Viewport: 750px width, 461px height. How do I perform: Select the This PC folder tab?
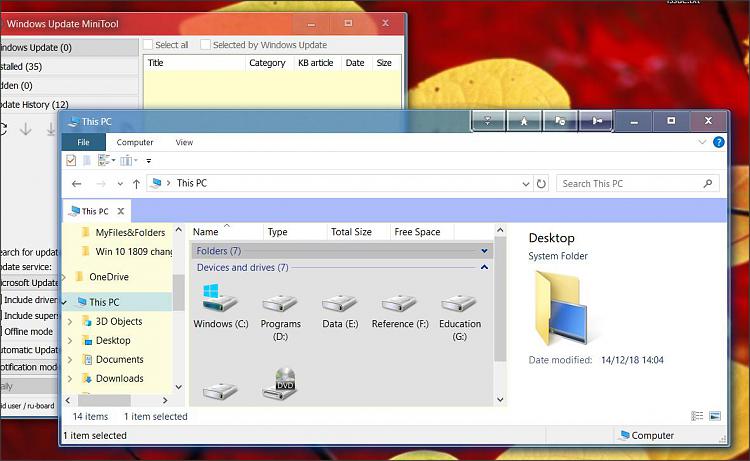tap(95, 211)
